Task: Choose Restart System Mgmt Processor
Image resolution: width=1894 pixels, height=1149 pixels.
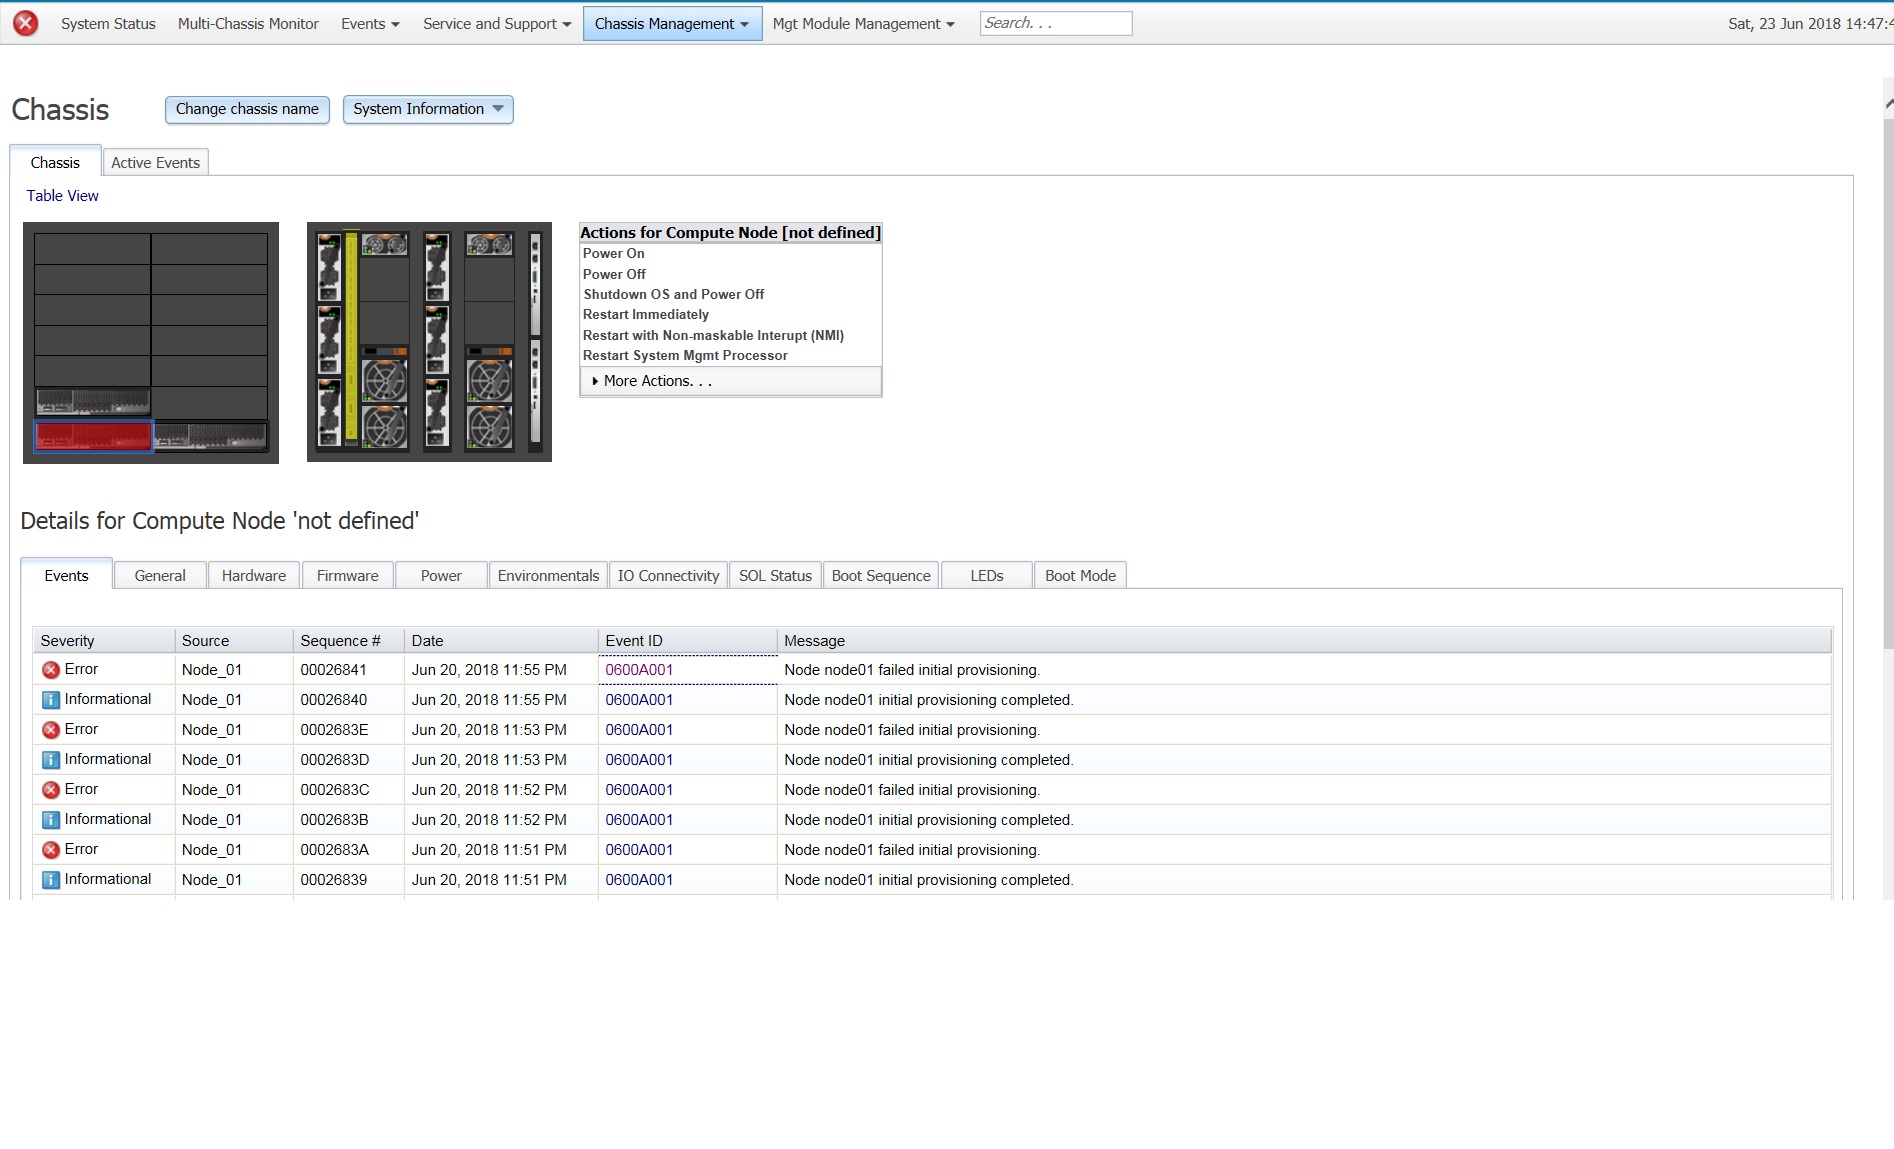Action: (685, 355)
